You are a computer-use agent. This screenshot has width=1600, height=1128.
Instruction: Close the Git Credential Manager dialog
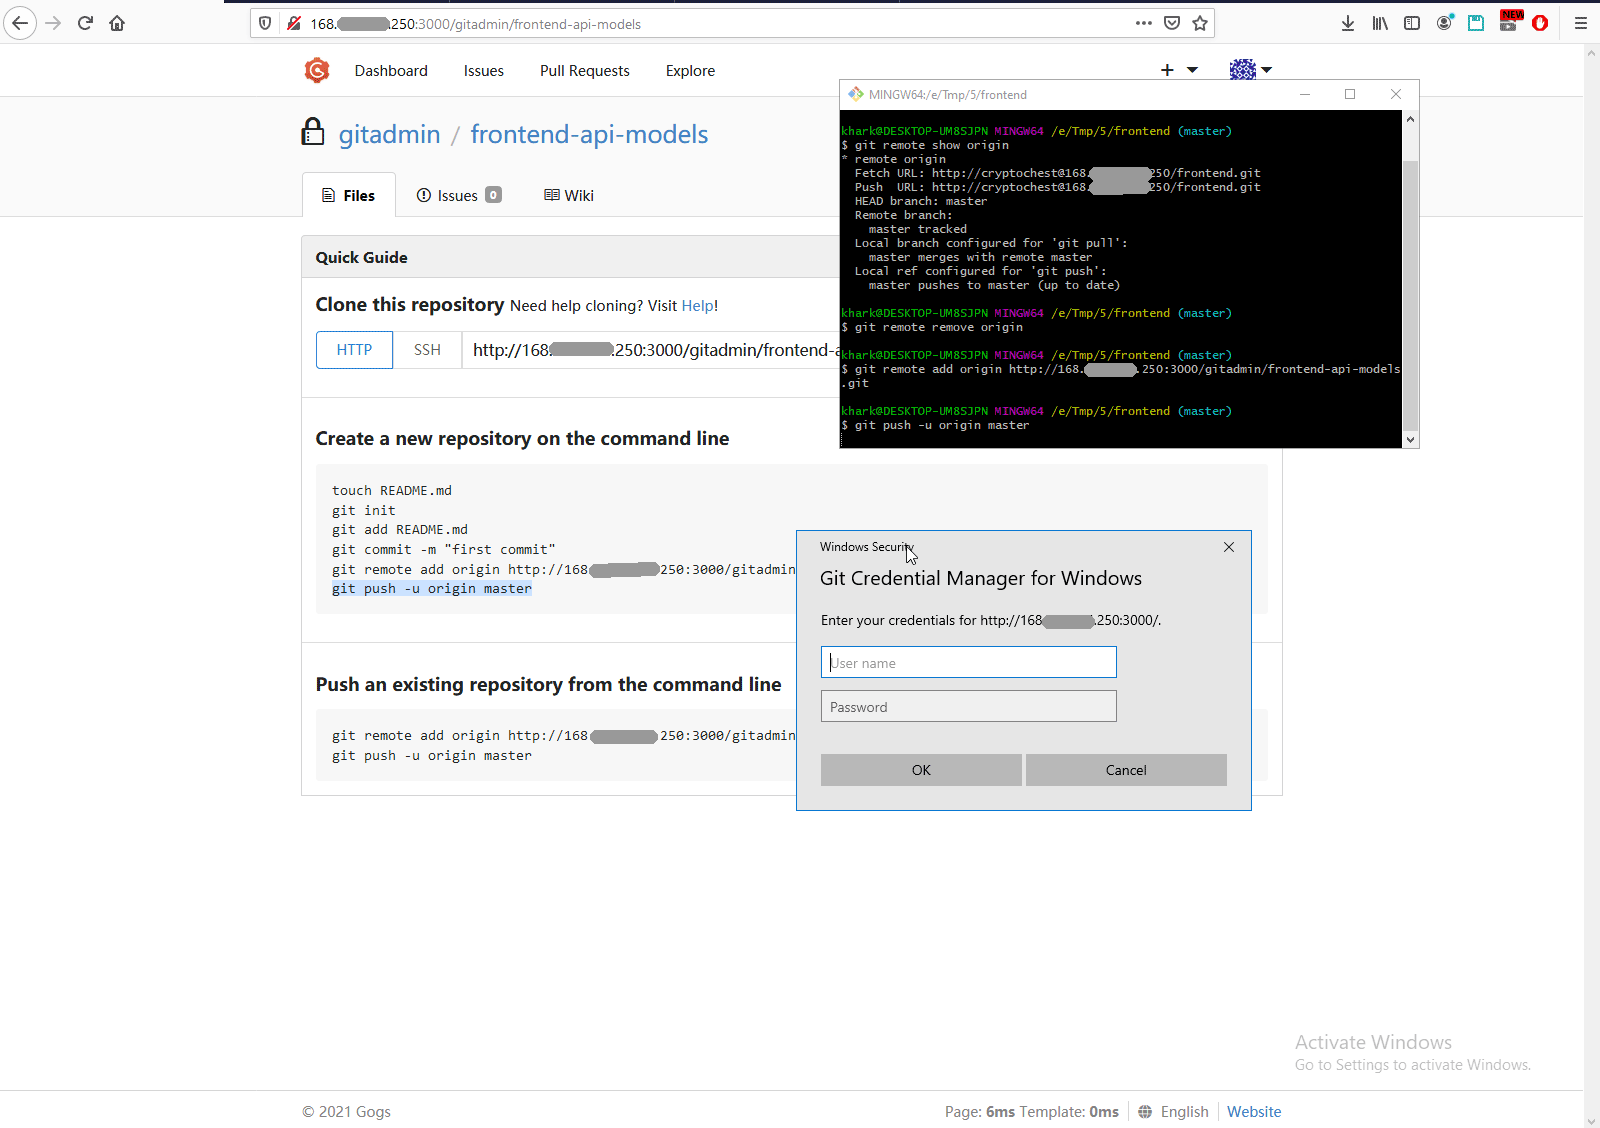click(1229, 547)
